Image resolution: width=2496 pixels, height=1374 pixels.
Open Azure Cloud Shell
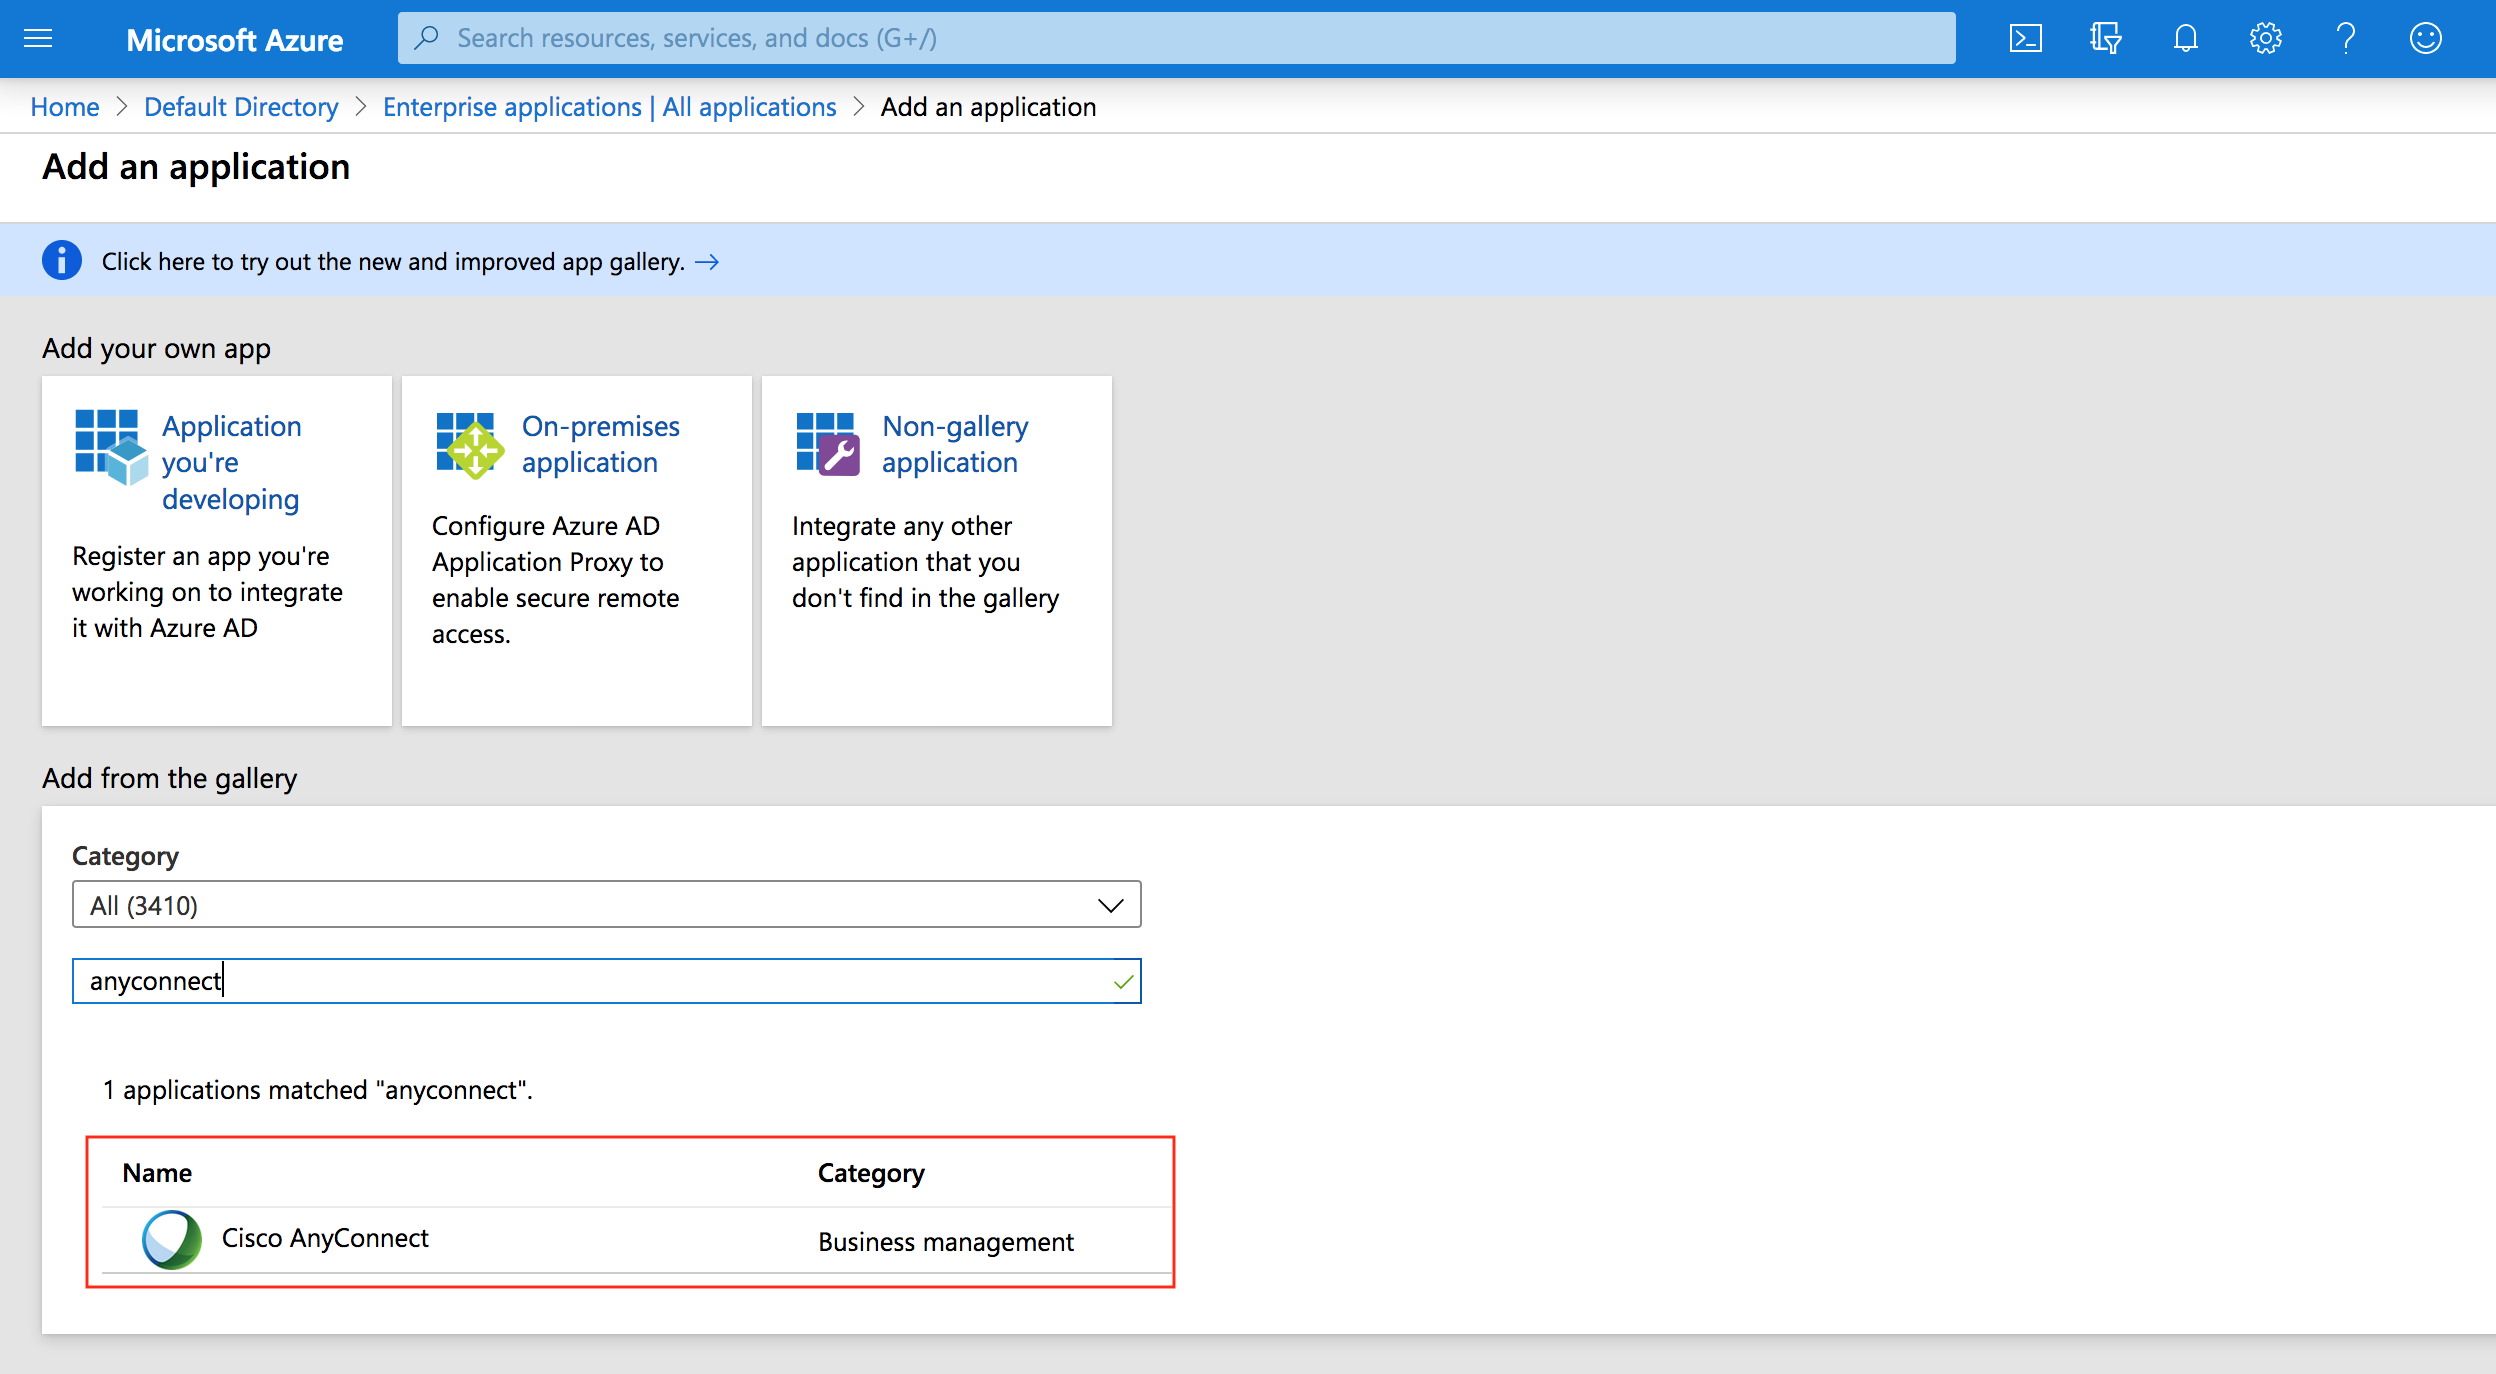(x=2027, y=38)
